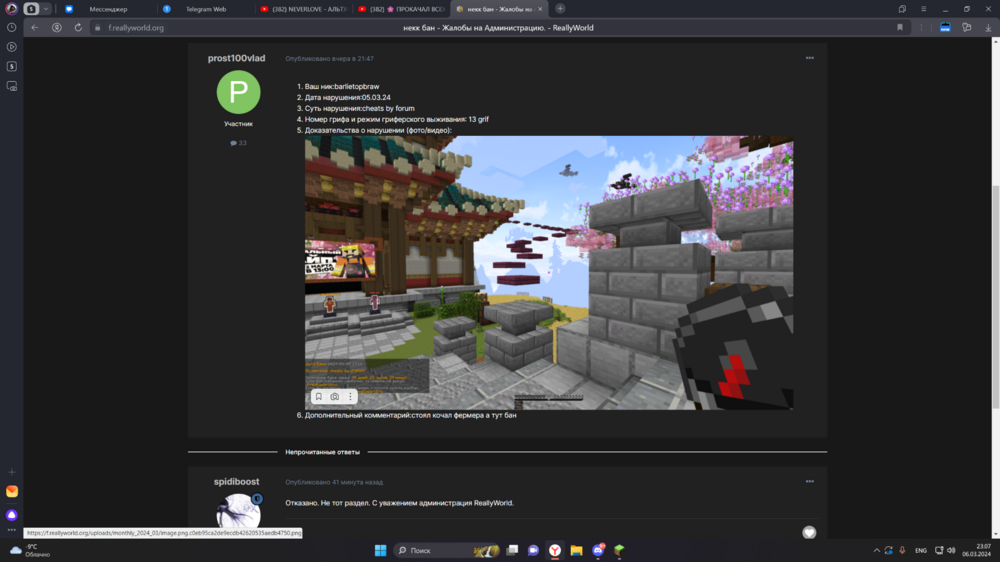The width and height of the screenshot is (1000, 562).
Task: Open the spidiboost profile link
Action: pyautogui.click(x=236, y=482)
